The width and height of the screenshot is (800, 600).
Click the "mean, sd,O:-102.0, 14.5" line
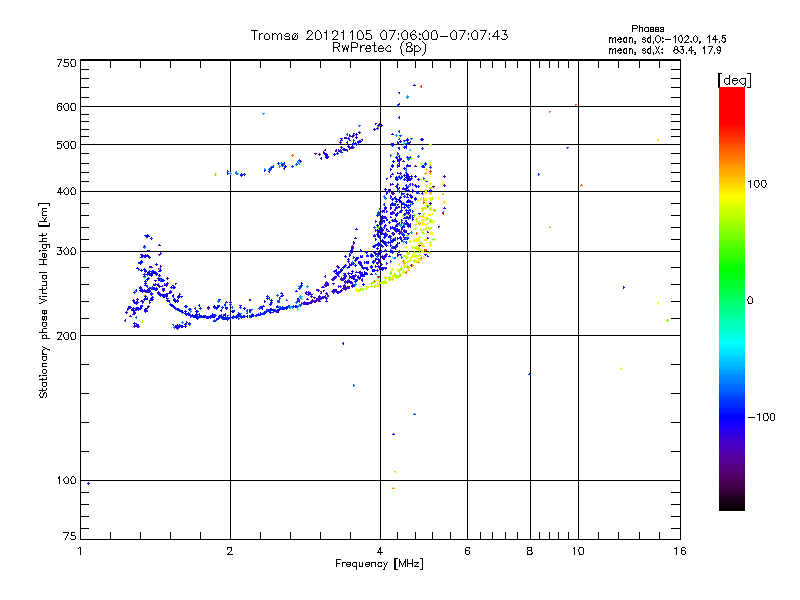[x=667, y=39]
